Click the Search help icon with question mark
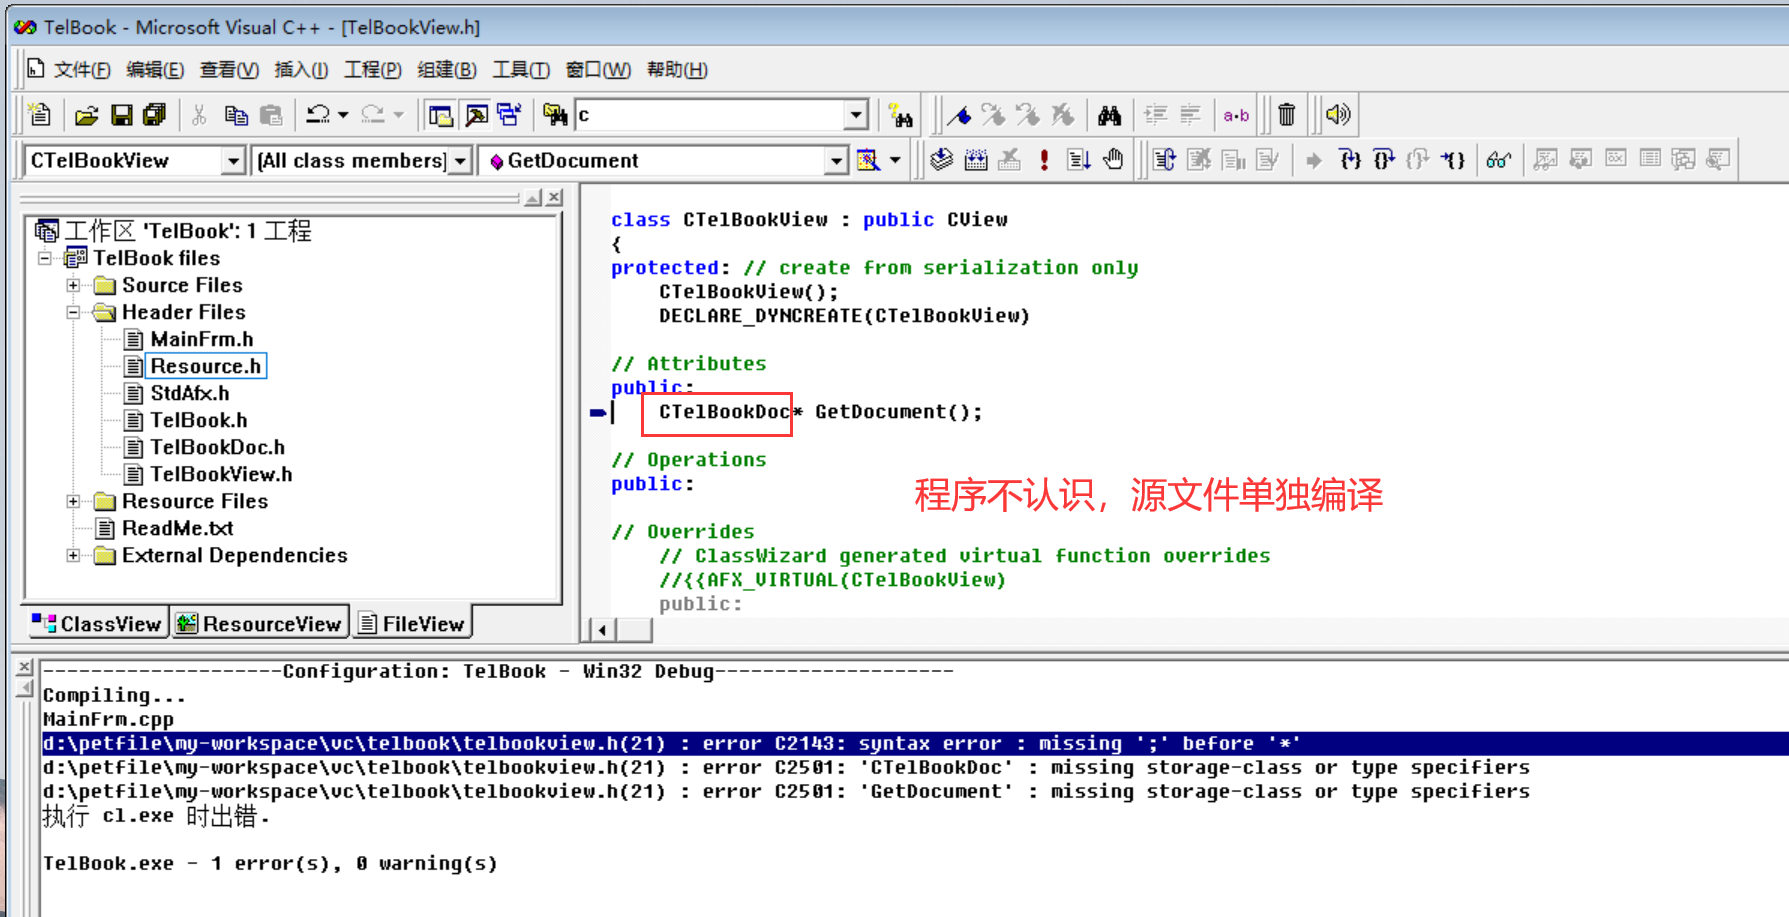 pos(900,115)
